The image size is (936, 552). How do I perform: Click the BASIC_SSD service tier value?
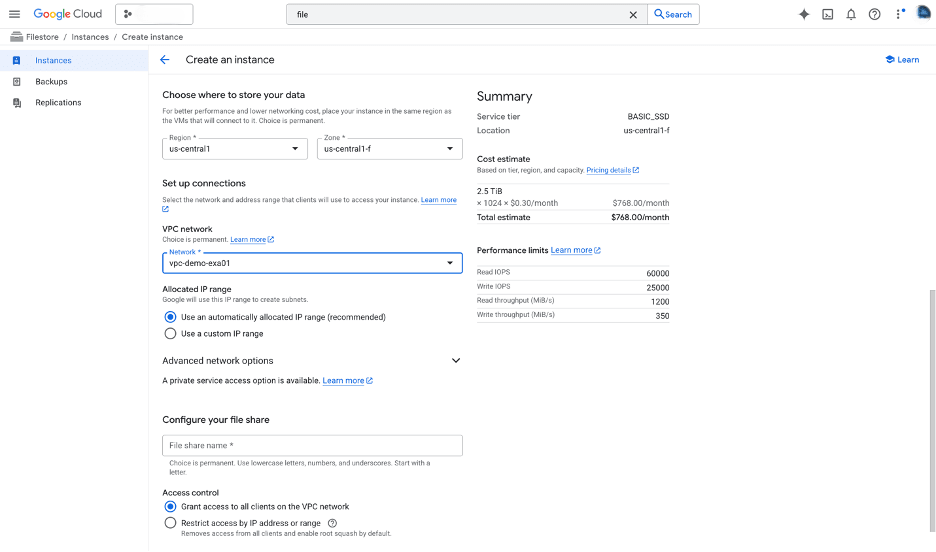(648, 116)
